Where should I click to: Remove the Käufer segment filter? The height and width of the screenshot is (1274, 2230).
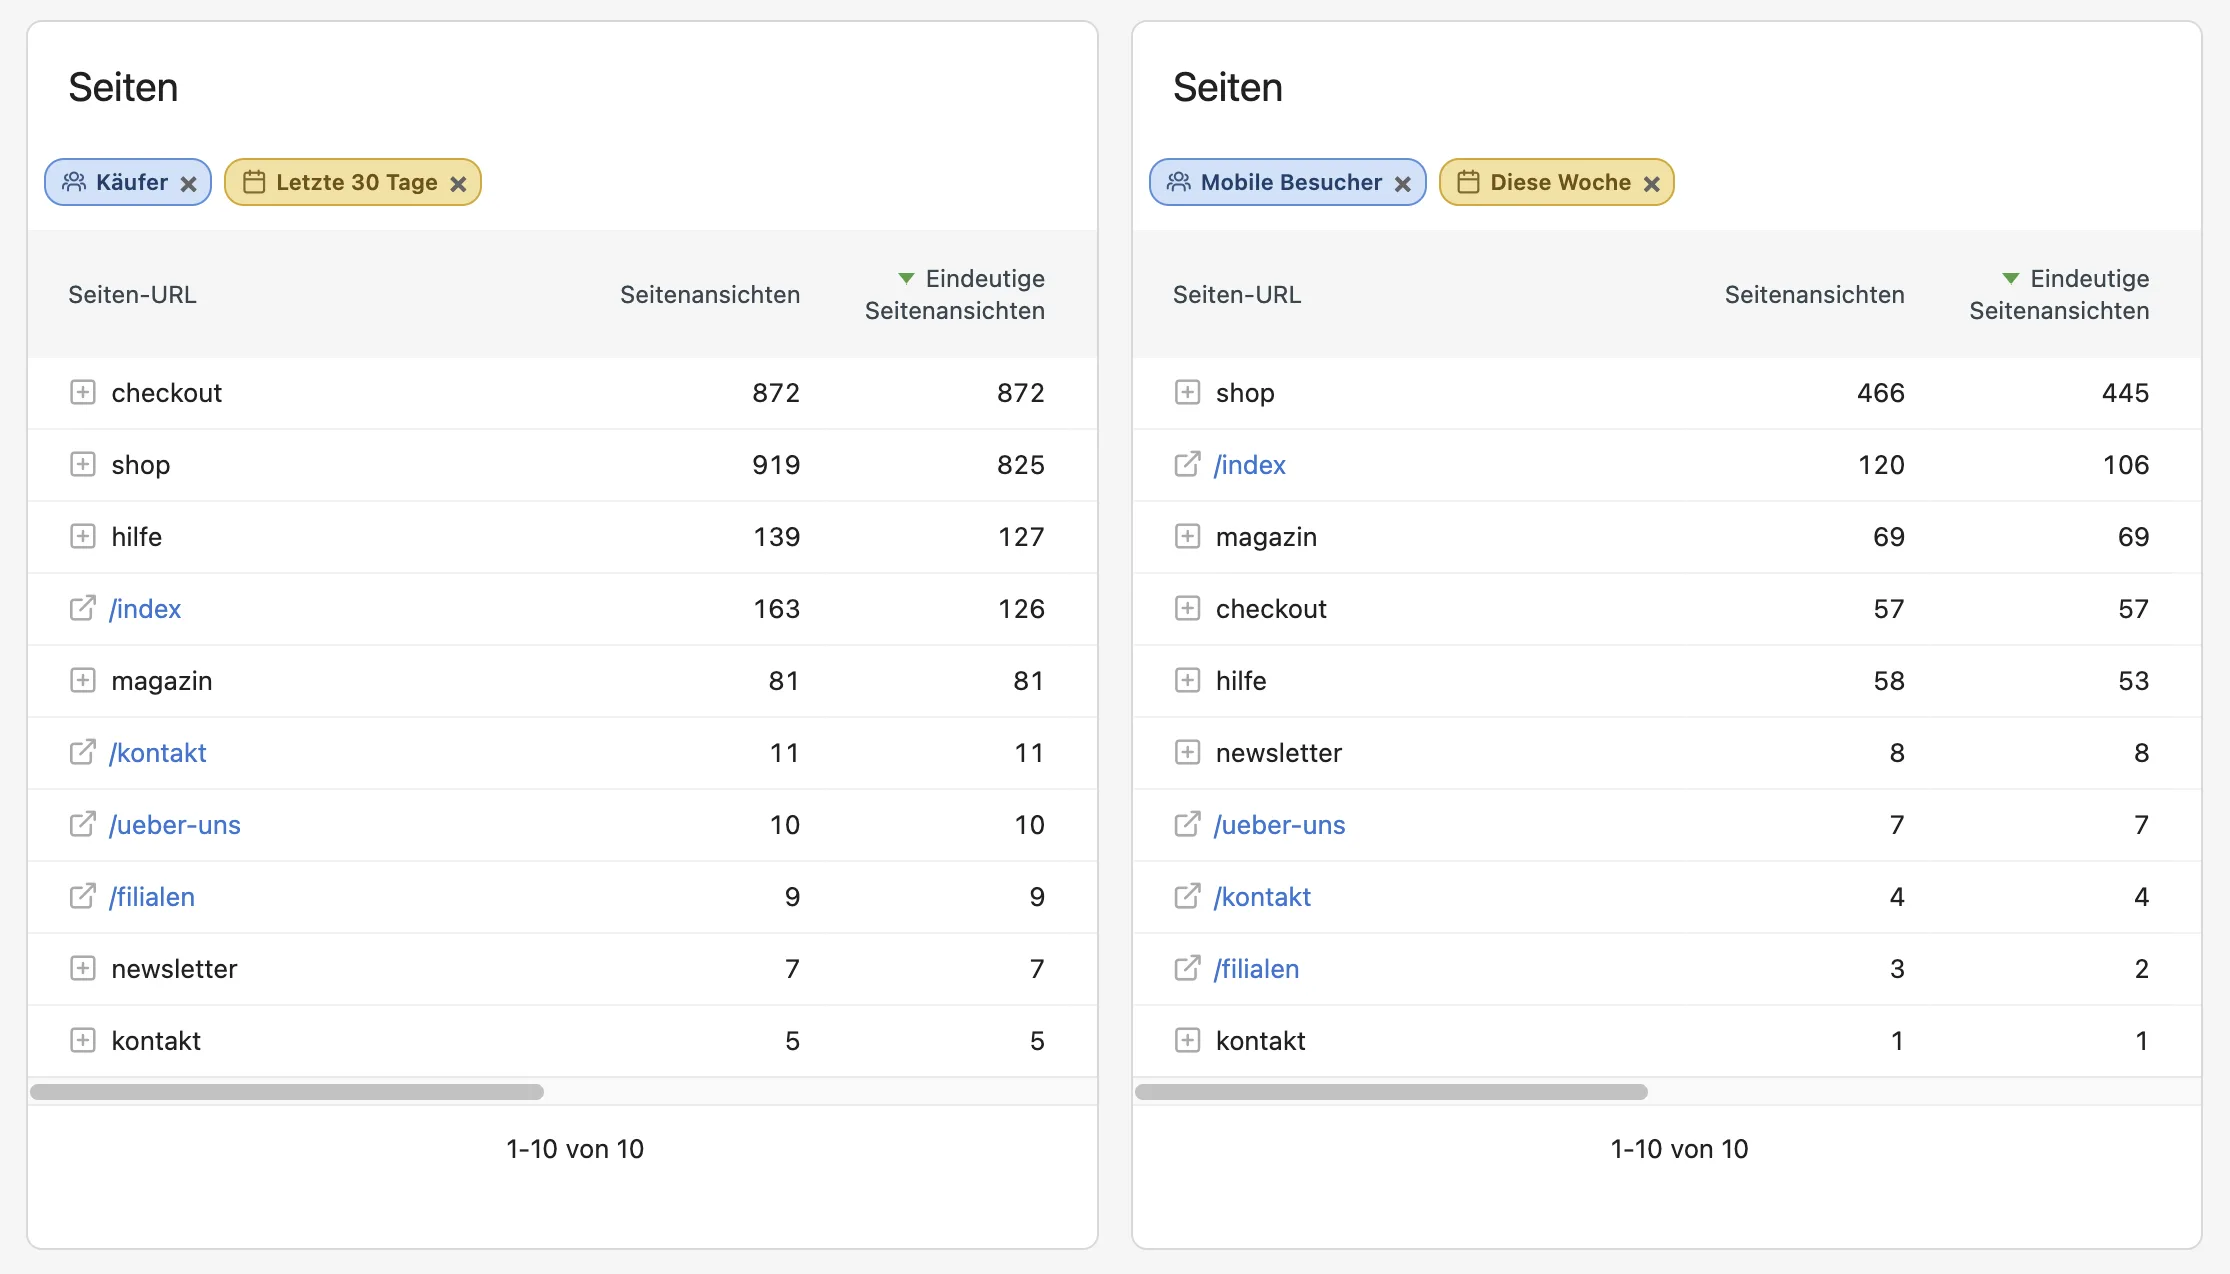(x=188, y=184)
